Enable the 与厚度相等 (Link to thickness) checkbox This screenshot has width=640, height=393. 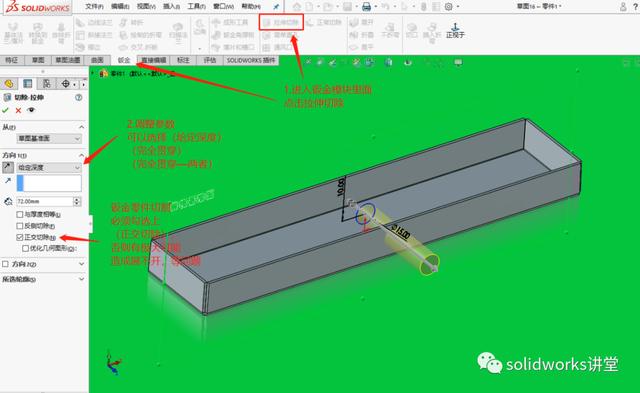[x=20, y=214]
